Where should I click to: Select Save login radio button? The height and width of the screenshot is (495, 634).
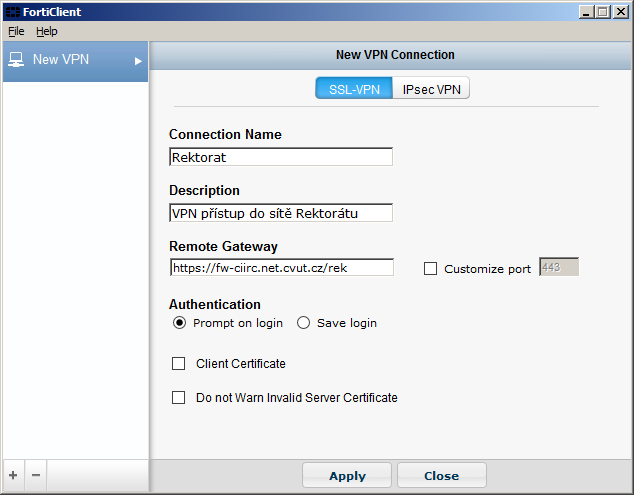[303, 323]
